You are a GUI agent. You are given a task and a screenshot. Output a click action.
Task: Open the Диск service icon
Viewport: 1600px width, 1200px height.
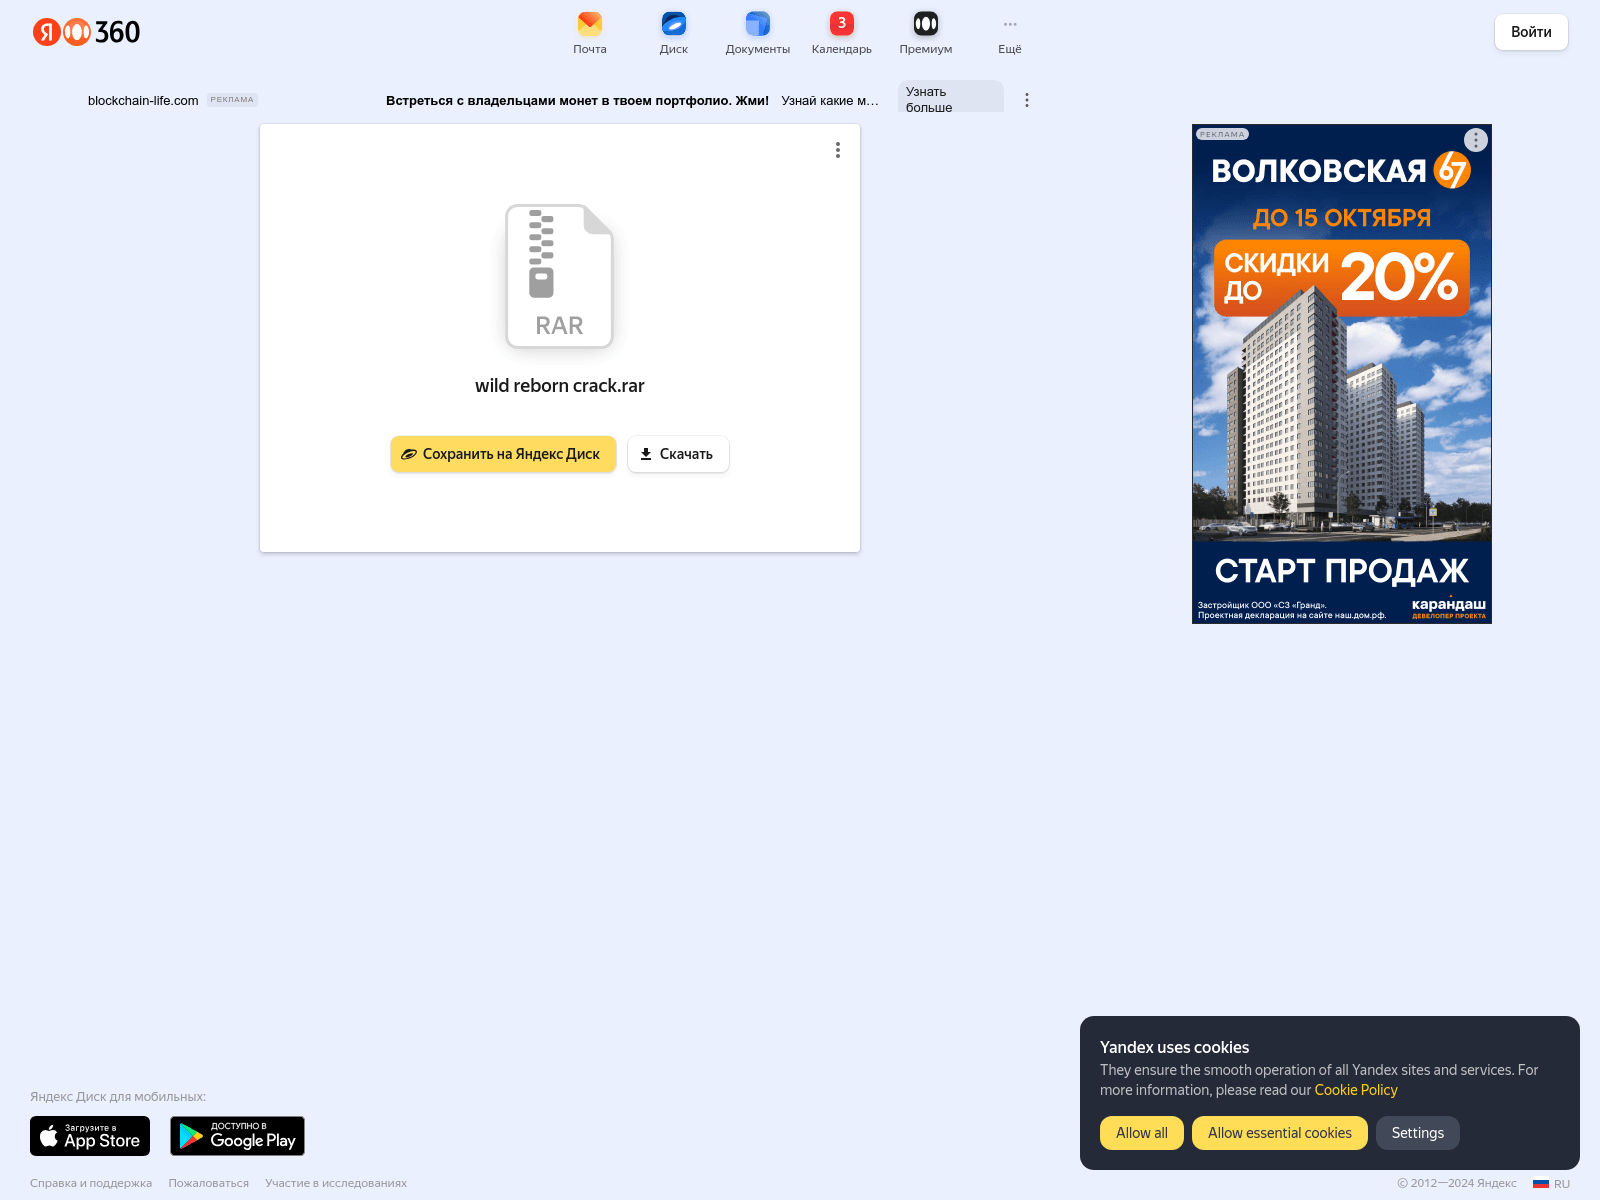[x=674, y=32]
